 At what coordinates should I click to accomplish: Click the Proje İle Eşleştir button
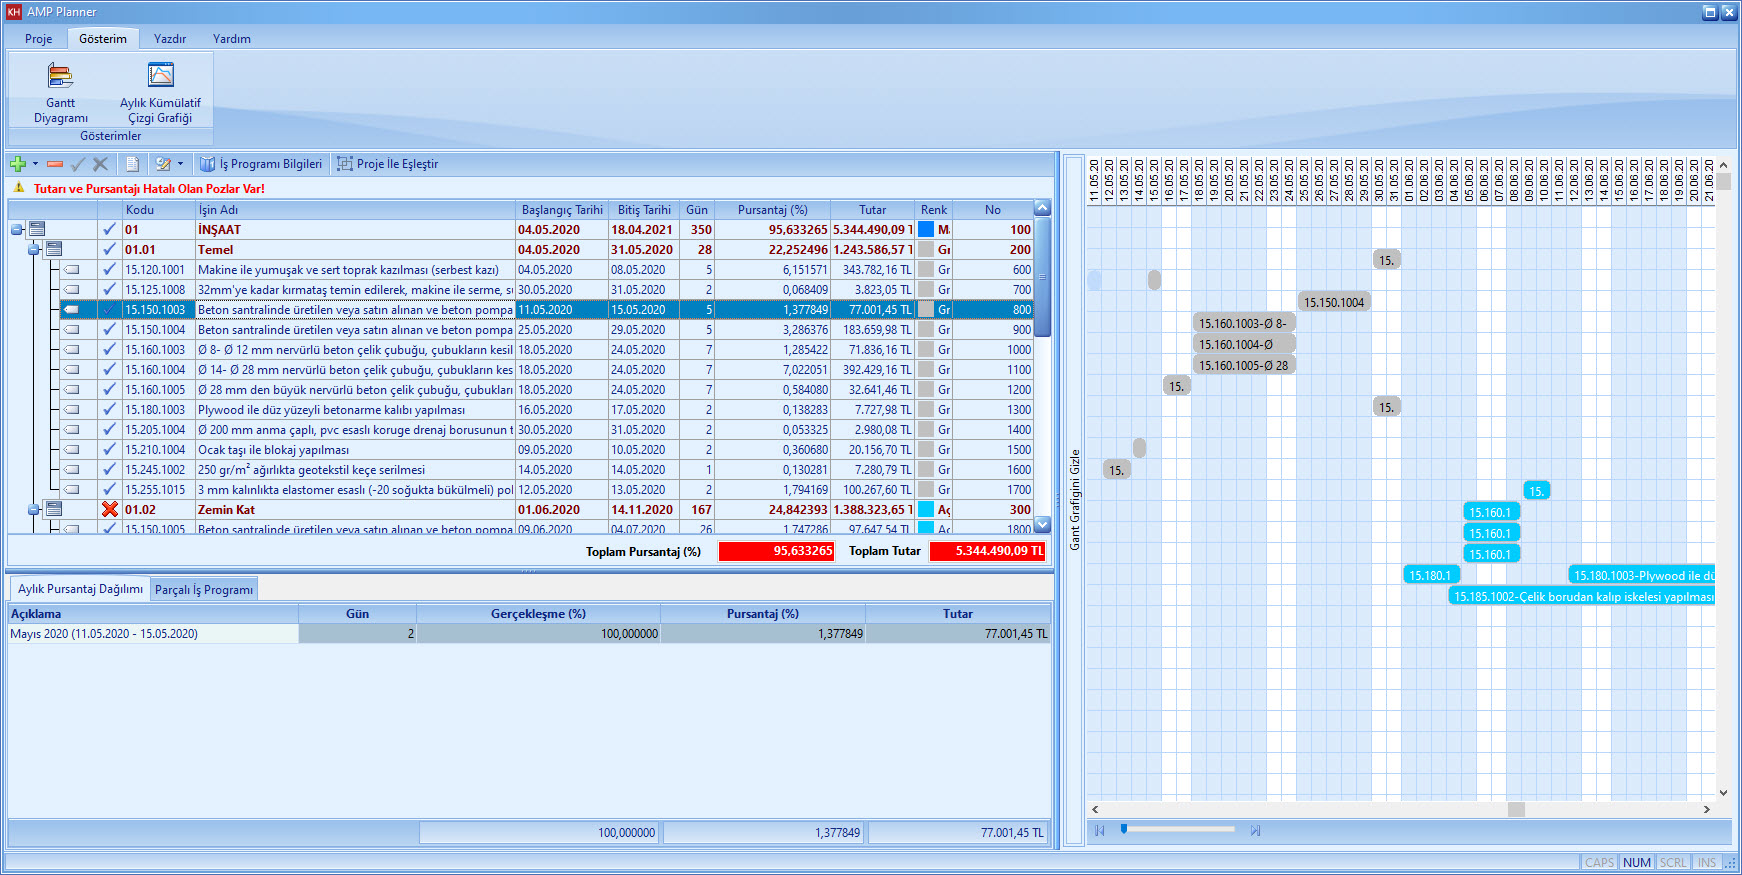coord(387,164)
